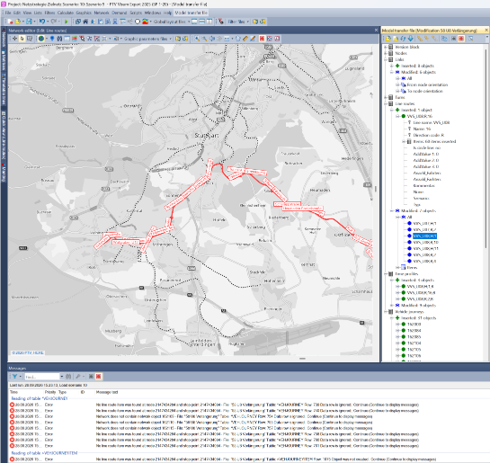Click the 'Time' column header in Messages
Image resolution: width=490 pixels, height=463 pixels.
(x=14, y=392)
